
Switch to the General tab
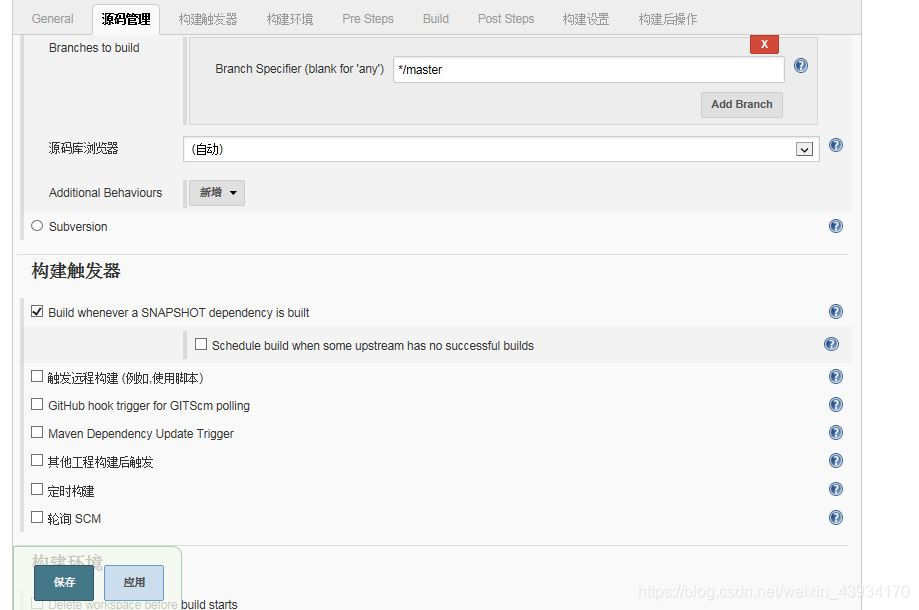[x=53, y=19]
